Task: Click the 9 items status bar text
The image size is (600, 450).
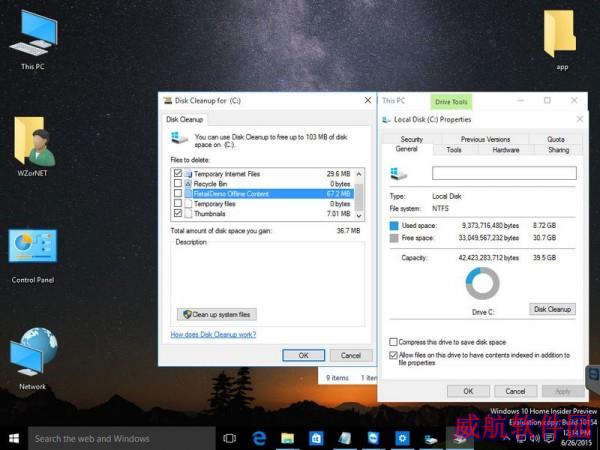Action: [x=337, y=378]
